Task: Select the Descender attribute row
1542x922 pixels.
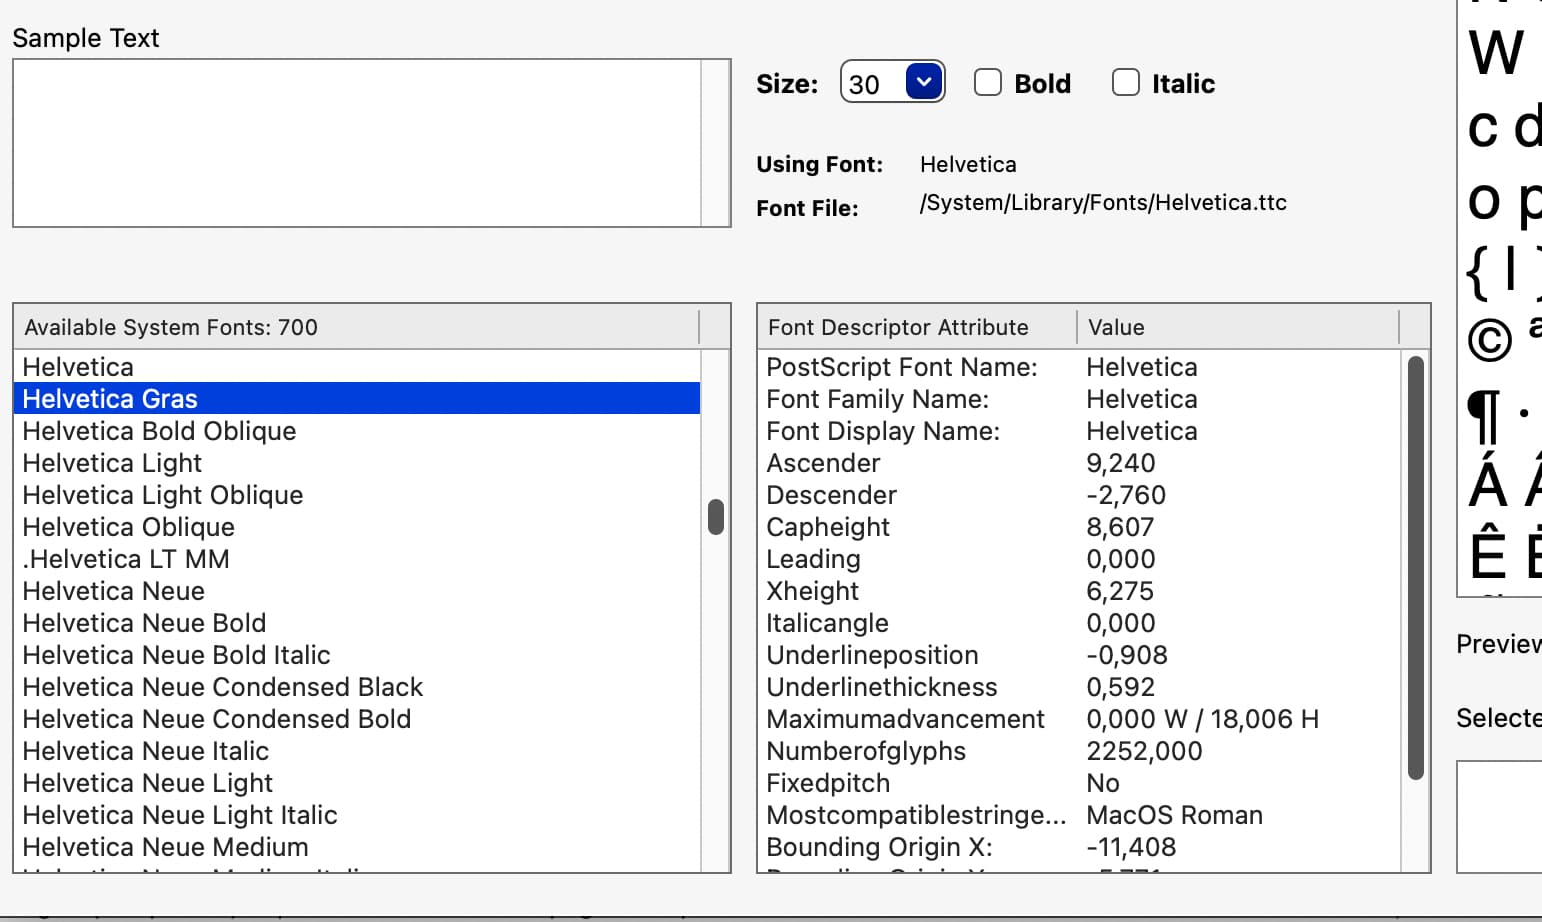Action: coord(1080,495)
